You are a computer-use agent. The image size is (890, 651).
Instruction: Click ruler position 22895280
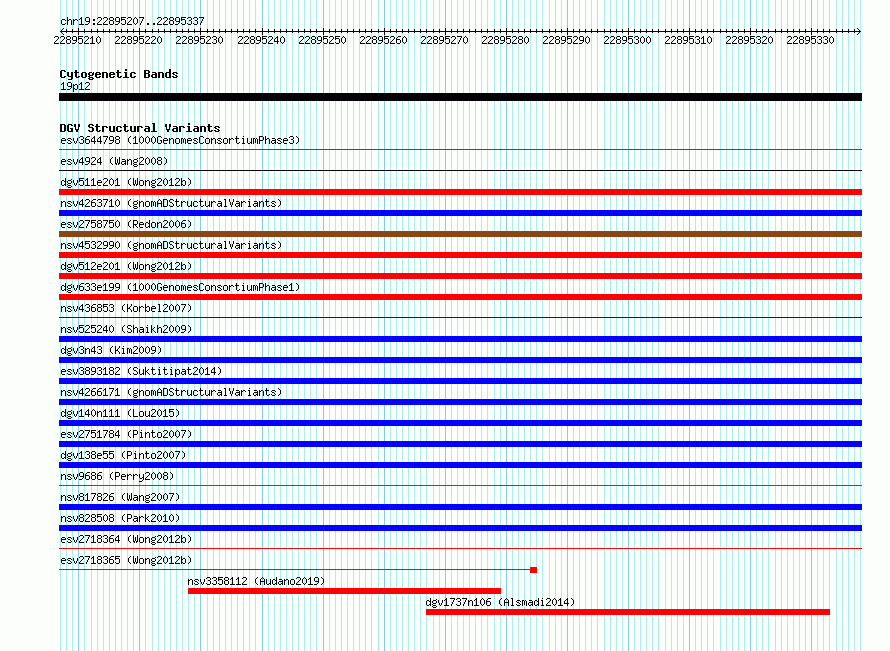pos(505,40)
